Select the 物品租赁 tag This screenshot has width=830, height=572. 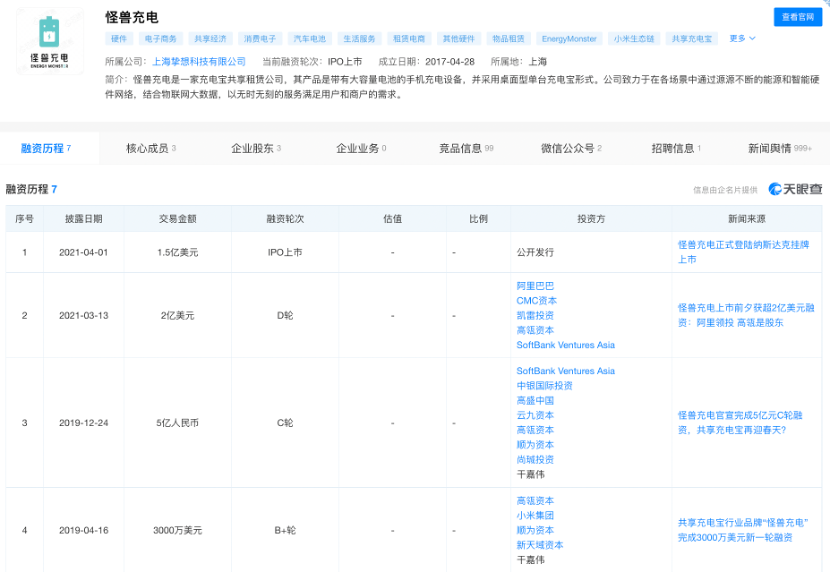pyautogui.click(x=509, y=39)
